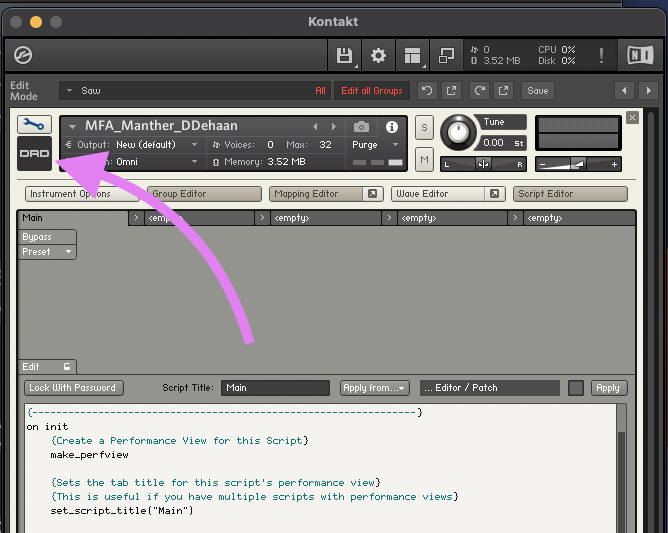Click the wrench edit mode icon
Image resolution: width=668 pixels, height=533 pixels.
click(35, 125)
